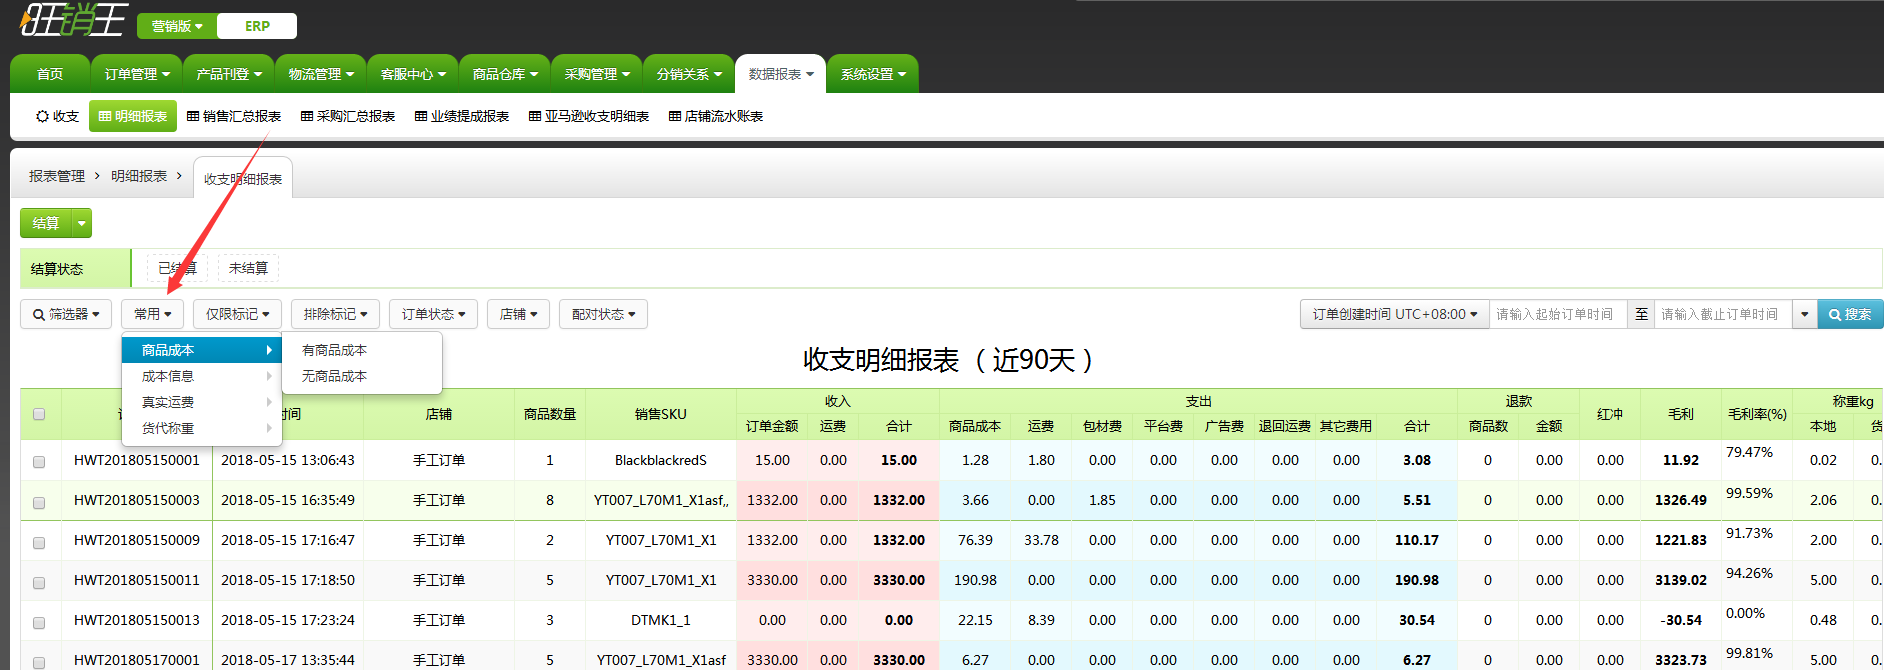Click the 销售SKU column header
This screenshot has width=1884, height=670.
[660, 414]
